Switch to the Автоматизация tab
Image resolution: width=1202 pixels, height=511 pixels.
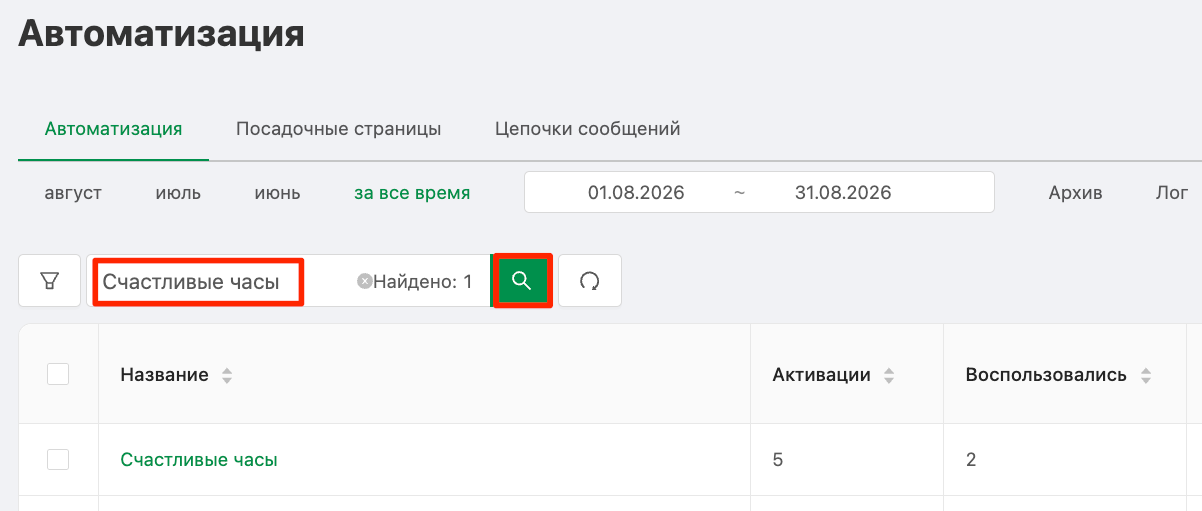tap(113, 129)
